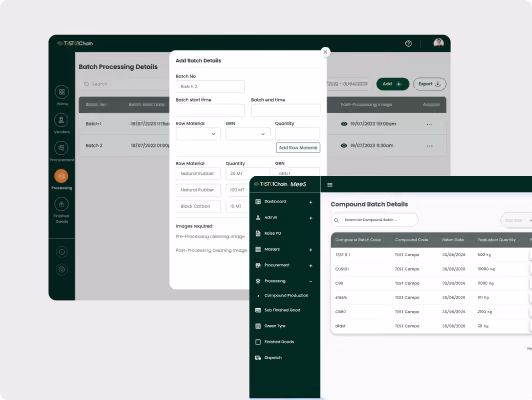View Batch 1 post-processing image via eye icon
Viewport: 532px width, 400px height.
[344, 124]
